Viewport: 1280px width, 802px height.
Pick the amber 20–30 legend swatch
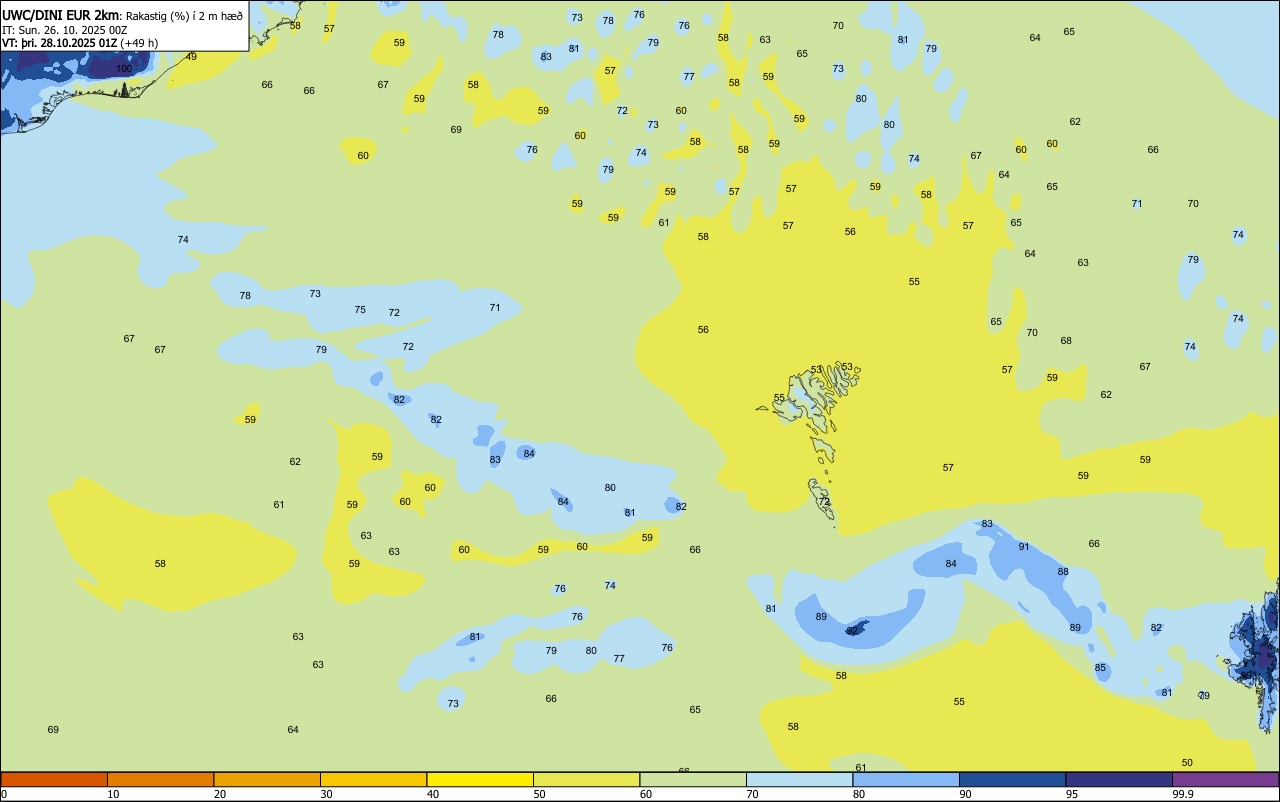click(267, 779)
